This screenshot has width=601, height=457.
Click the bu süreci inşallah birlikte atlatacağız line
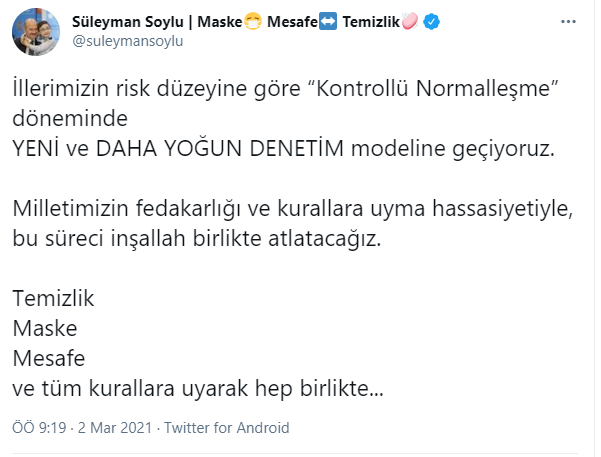(197, 238)
